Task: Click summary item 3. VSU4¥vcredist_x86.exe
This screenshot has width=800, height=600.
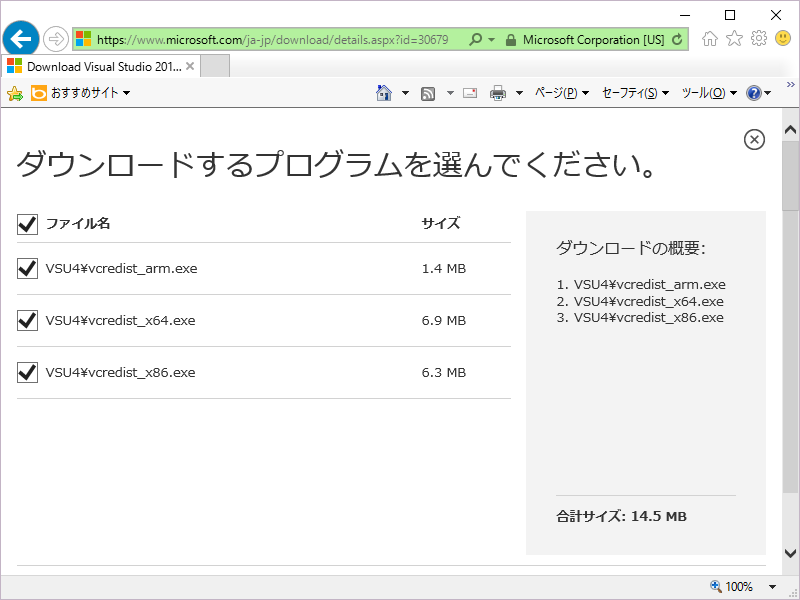Action: click(640, 317)
